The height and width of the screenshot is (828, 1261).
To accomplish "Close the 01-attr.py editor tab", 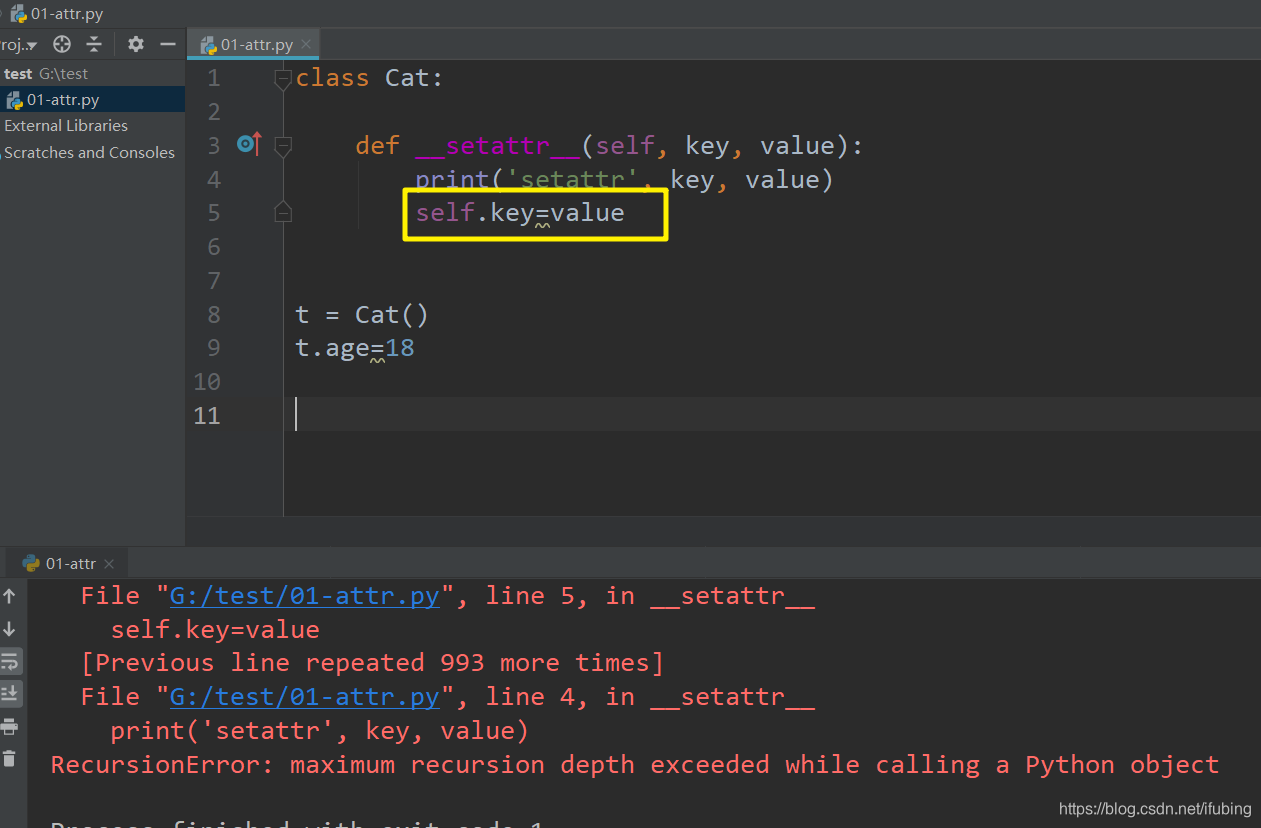I will [x=306, y=44].
